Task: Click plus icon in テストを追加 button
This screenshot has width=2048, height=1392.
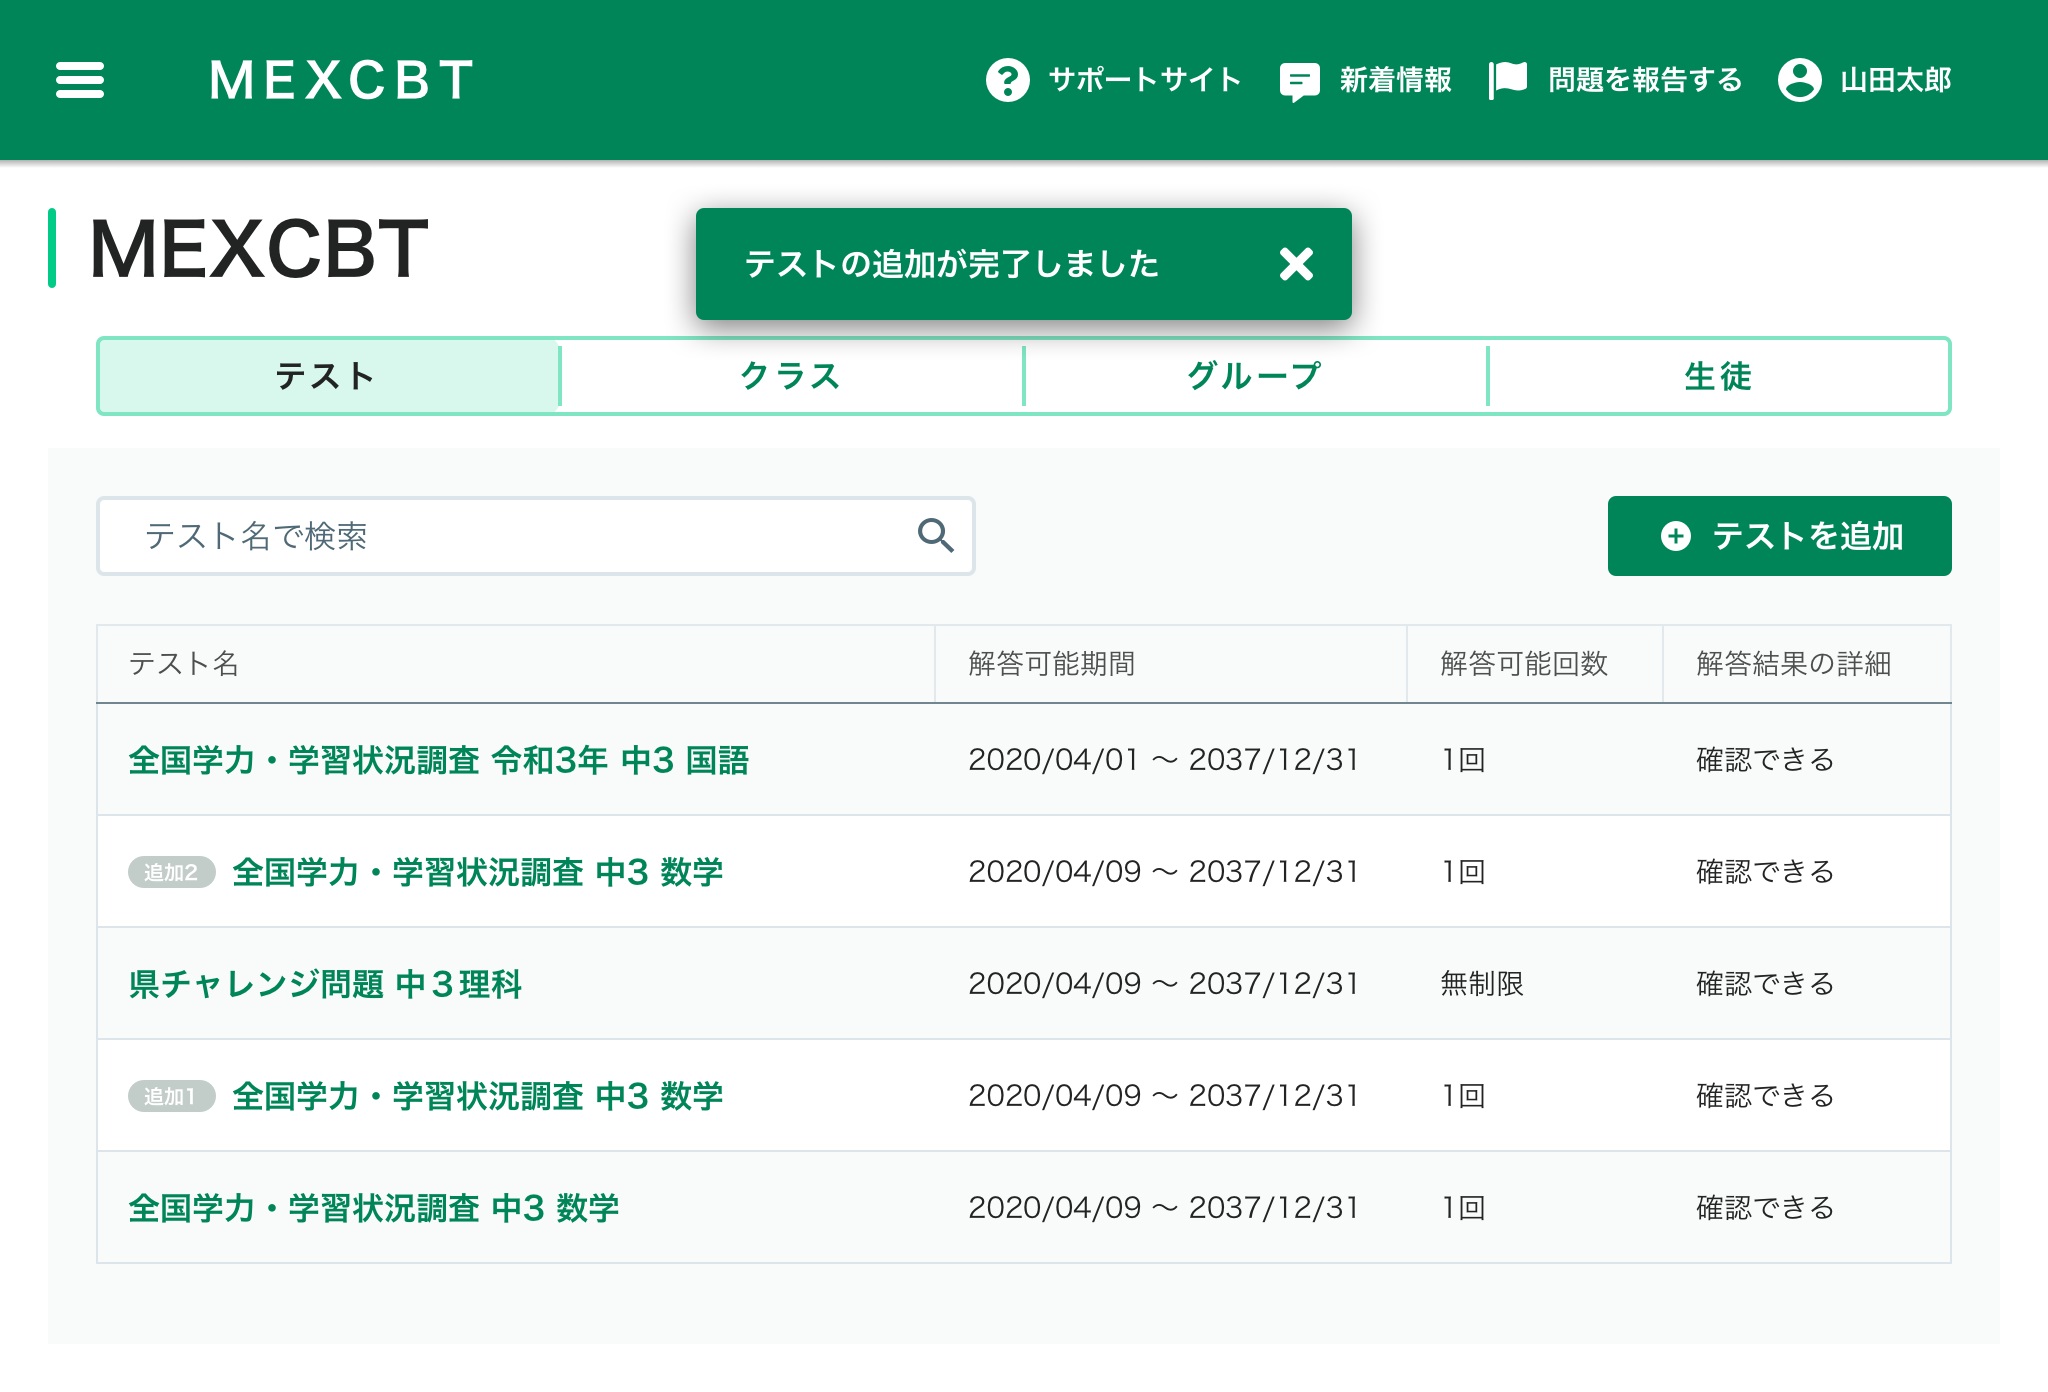Action: pos(1676,536)
